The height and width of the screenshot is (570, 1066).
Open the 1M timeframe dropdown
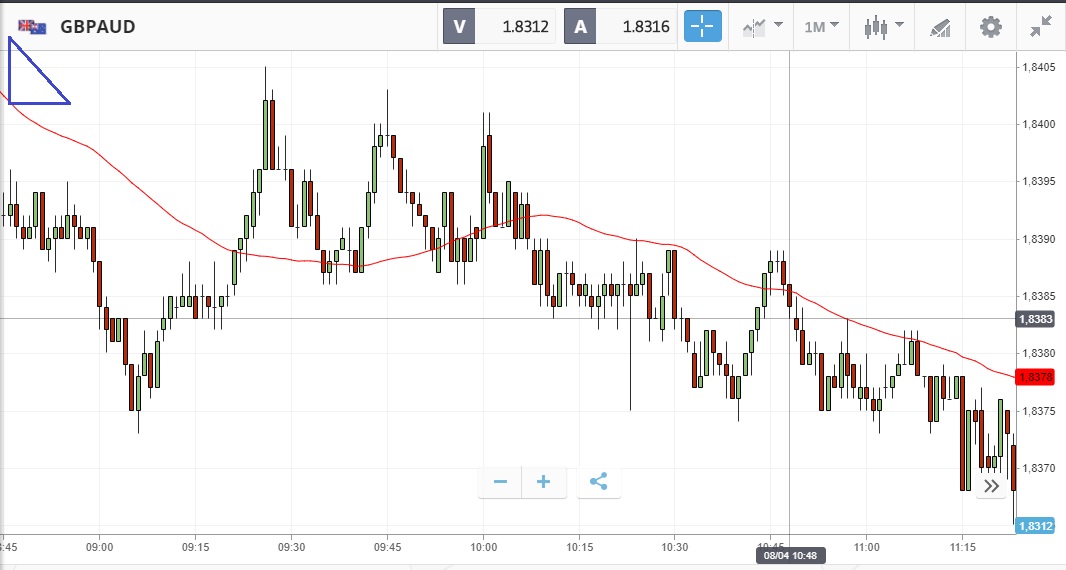point(821,27)
